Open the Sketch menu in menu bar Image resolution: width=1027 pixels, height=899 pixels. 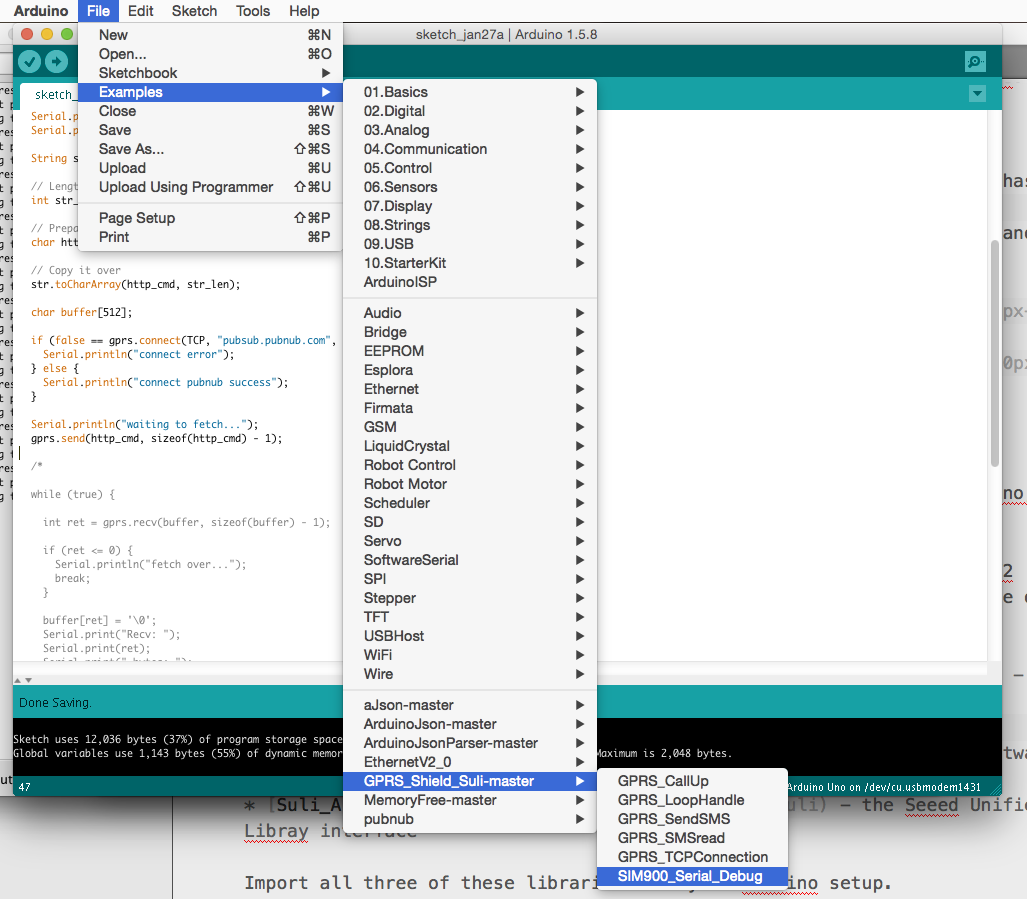[194, 11]
